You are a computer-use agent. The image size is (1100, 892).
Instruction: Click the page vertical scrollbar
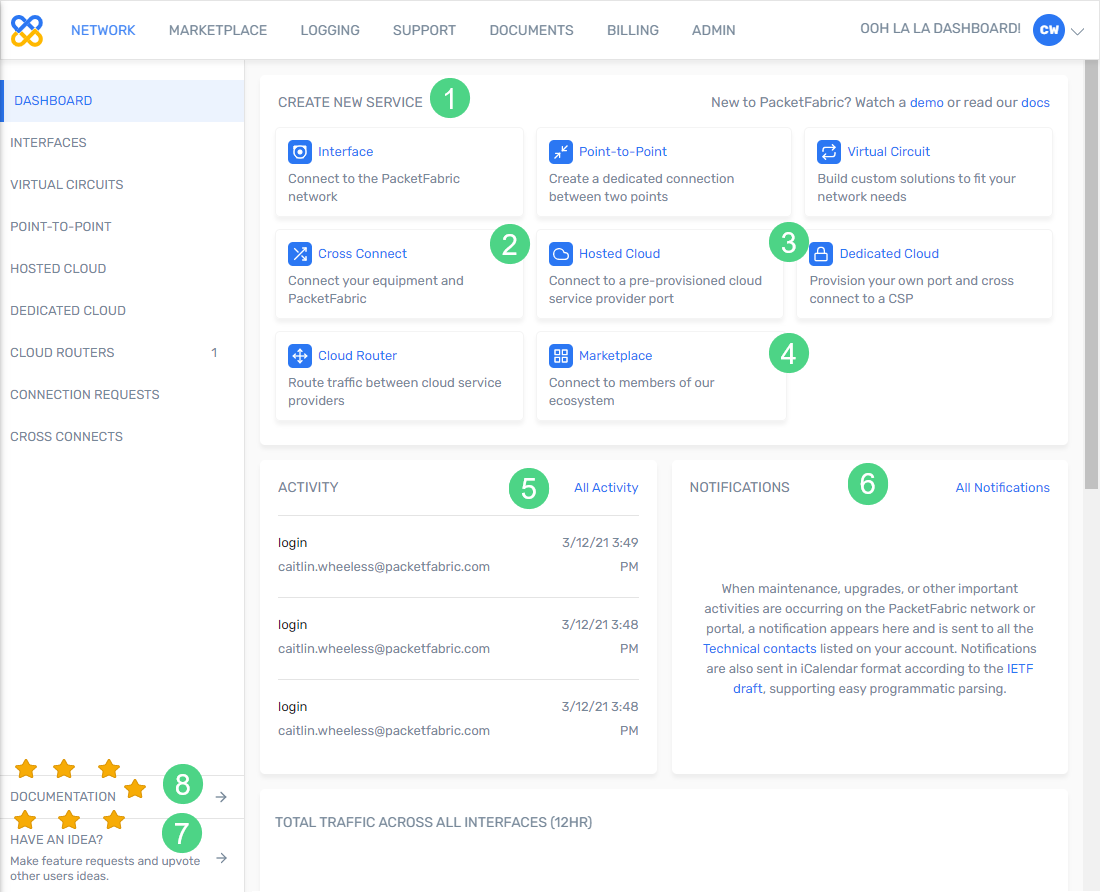click(1092, 273)
